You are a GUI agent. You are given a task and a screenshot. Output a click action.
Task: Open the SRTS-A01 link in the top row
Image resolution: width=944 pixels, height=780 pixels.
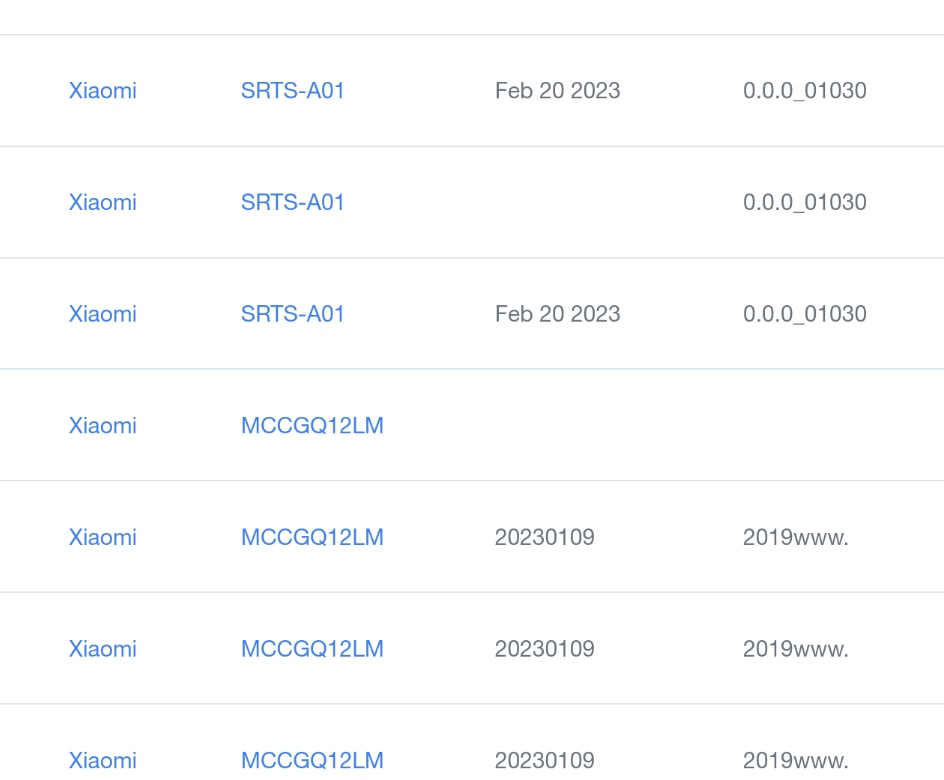292,90
